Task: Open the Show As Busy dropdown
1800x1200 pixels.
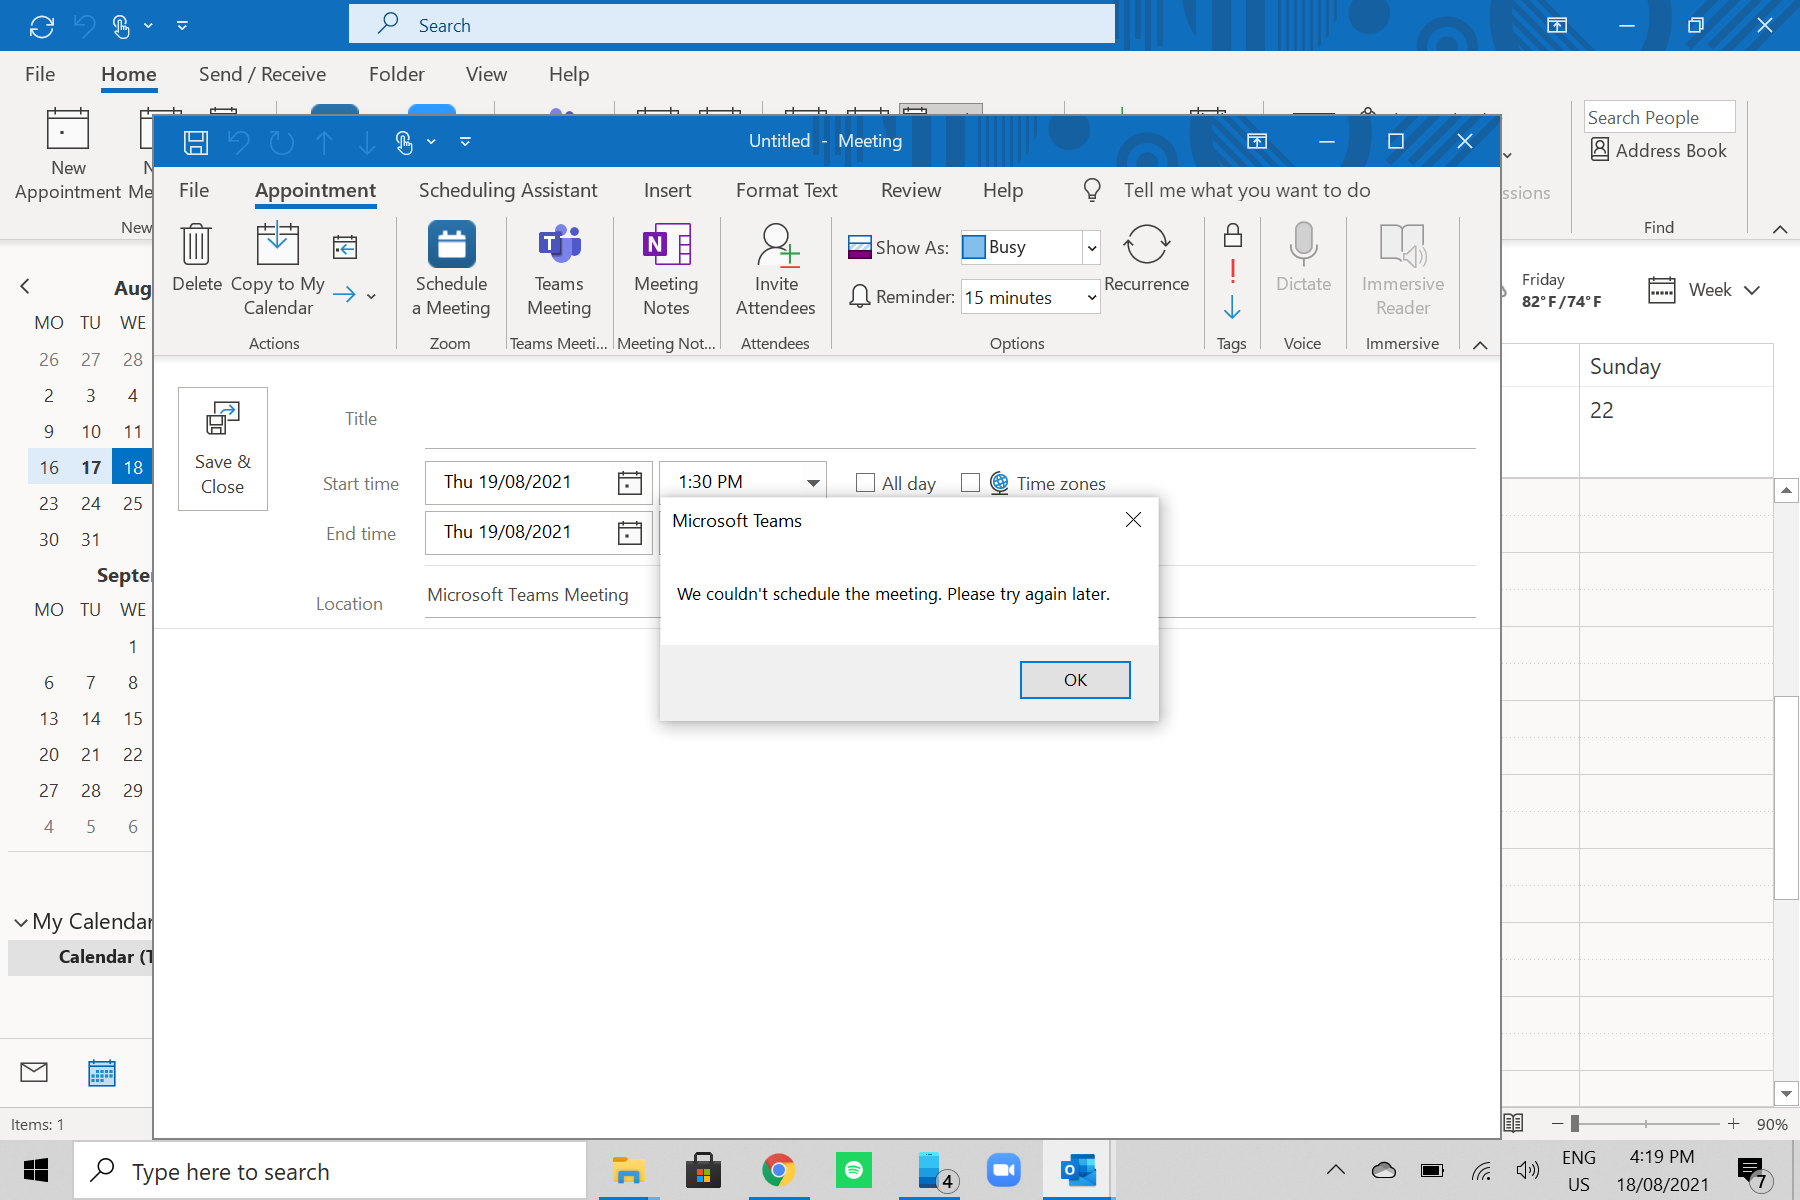Action: [1089, 247]
